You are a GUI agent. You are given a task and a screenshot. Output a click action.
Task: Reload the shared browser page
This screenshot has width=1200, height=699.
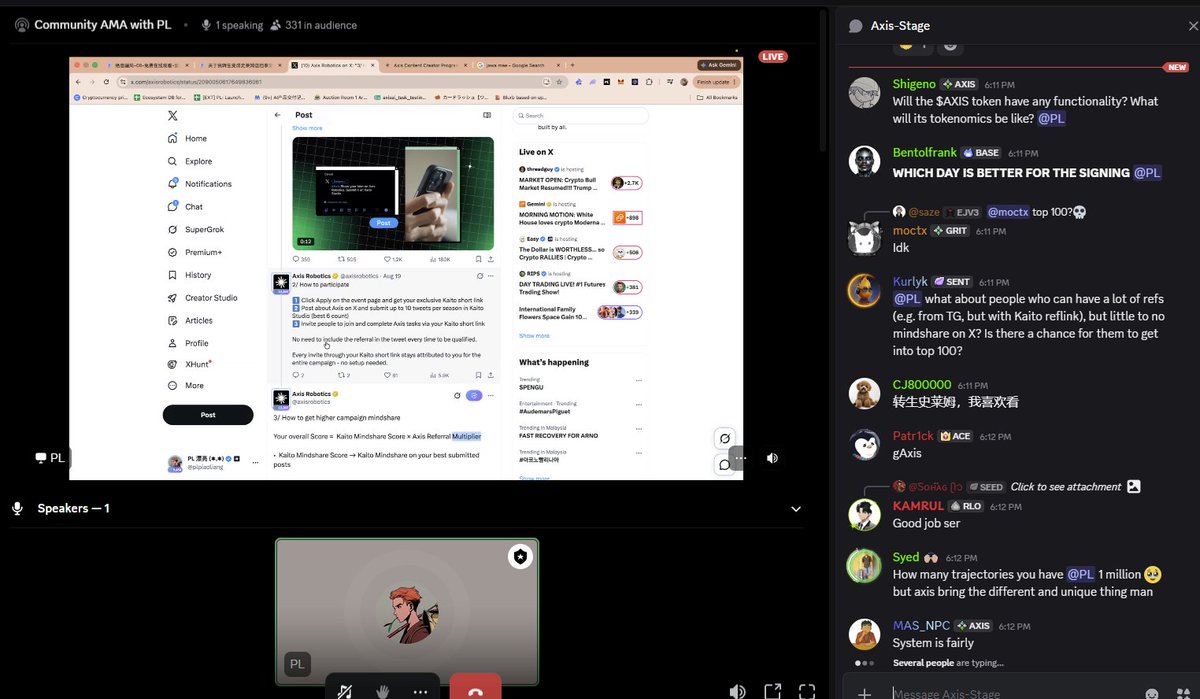(107, 81)
